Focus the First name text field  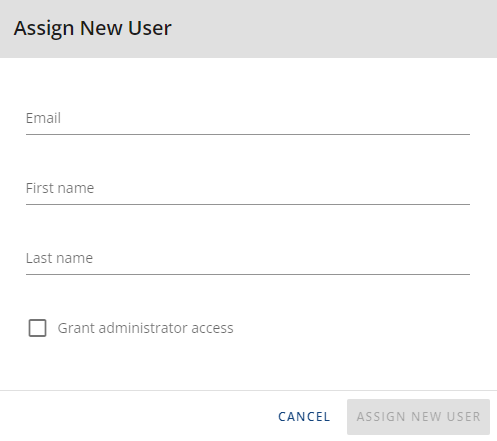tap(248, 188)
